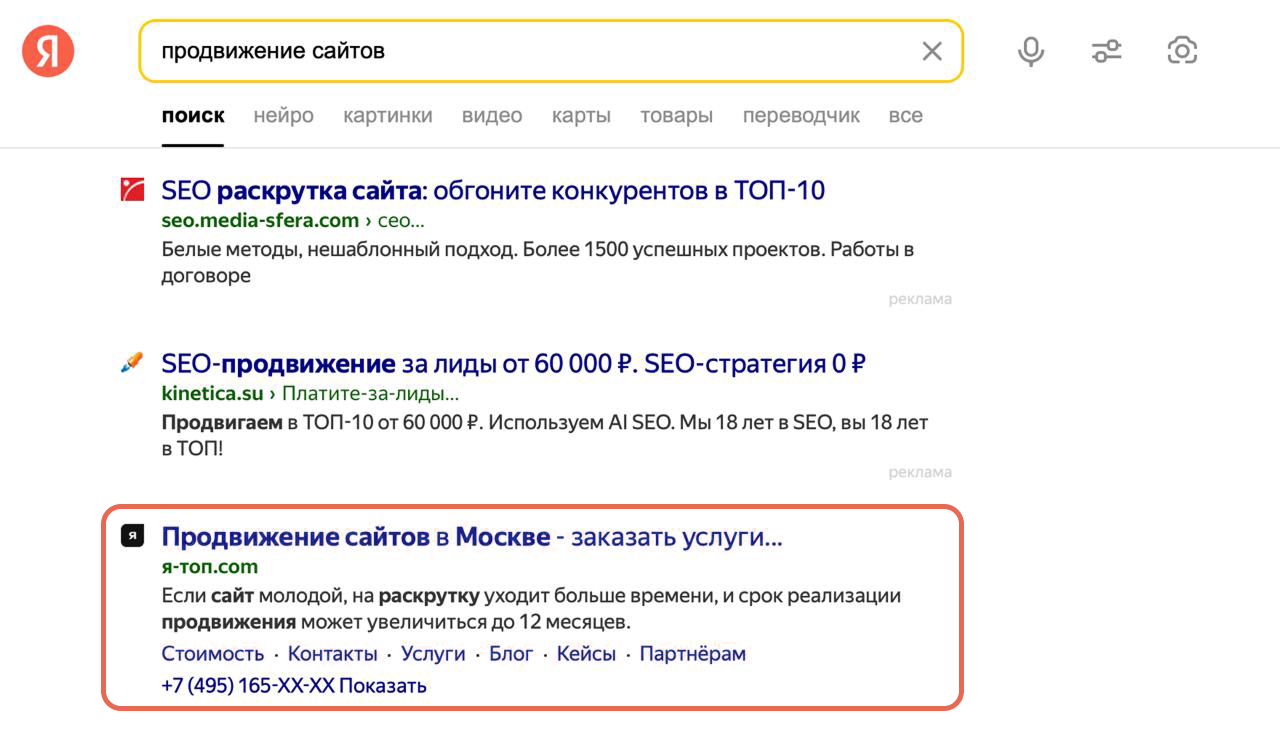Open the SEO-продвижение за лиды result
This screenshot has height=732, width=1280.
(x=512, y=363)
